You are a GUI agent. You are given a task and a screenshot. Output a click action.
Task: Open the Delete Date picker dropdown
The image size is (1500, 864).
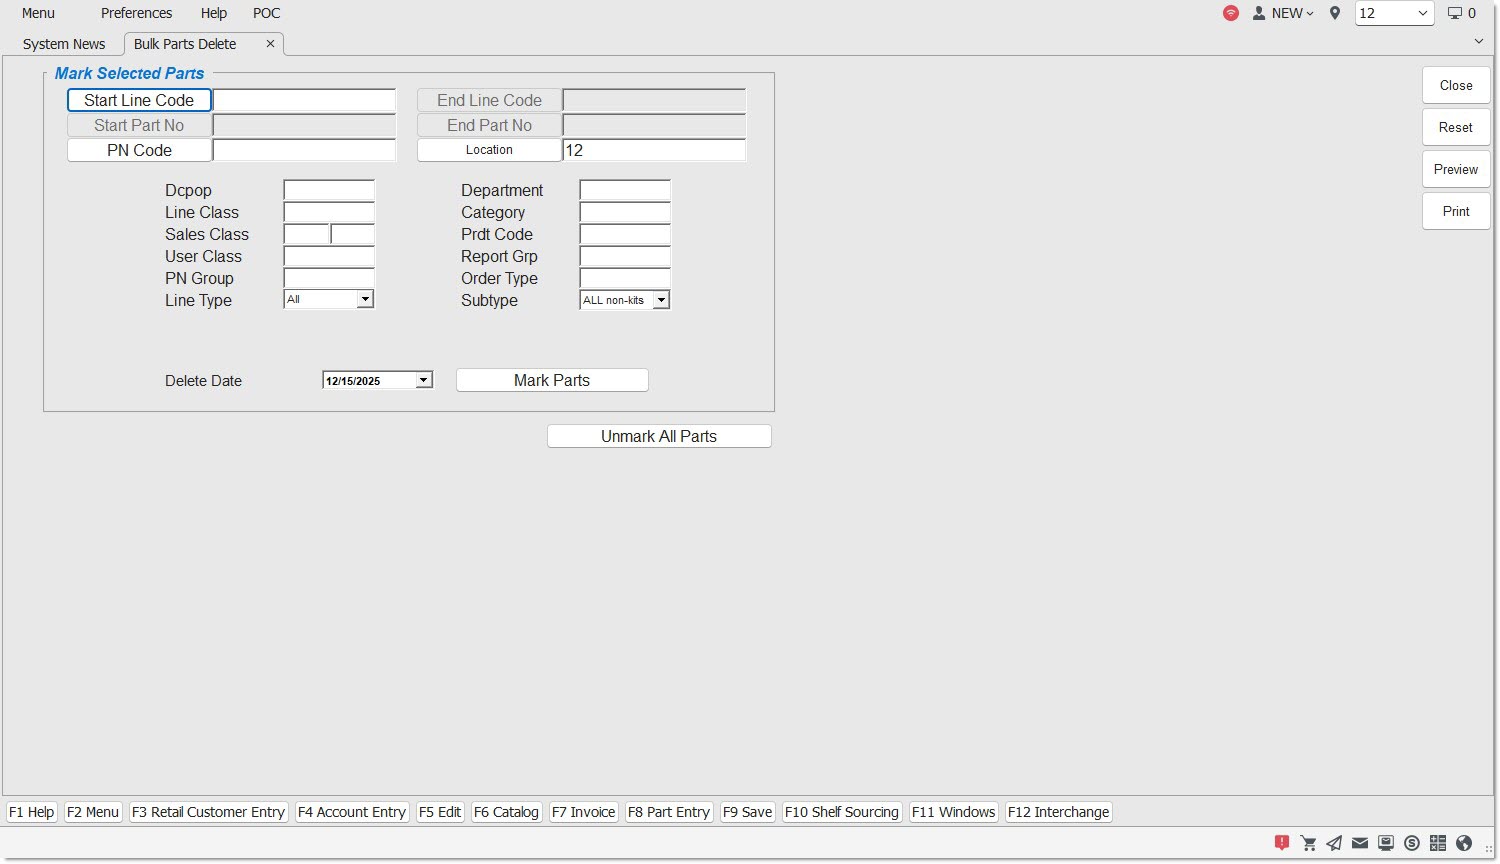tap(424, 380)
